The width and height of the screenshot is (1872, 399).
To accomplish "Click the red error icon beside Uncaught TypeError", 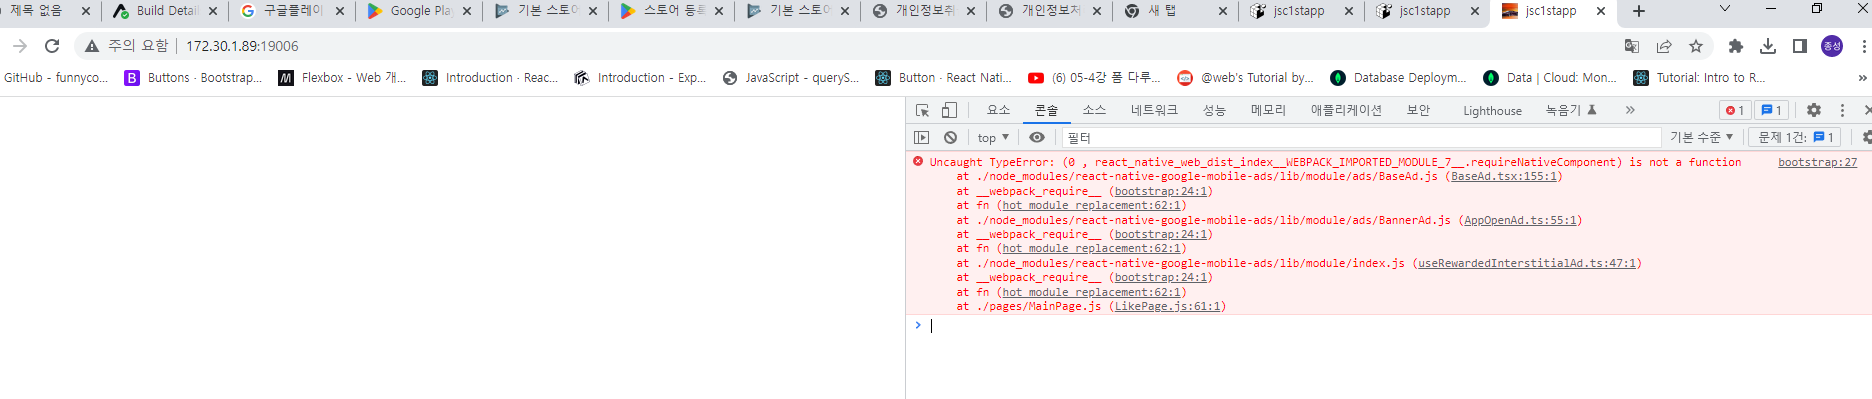I will (x=918, y=161).
